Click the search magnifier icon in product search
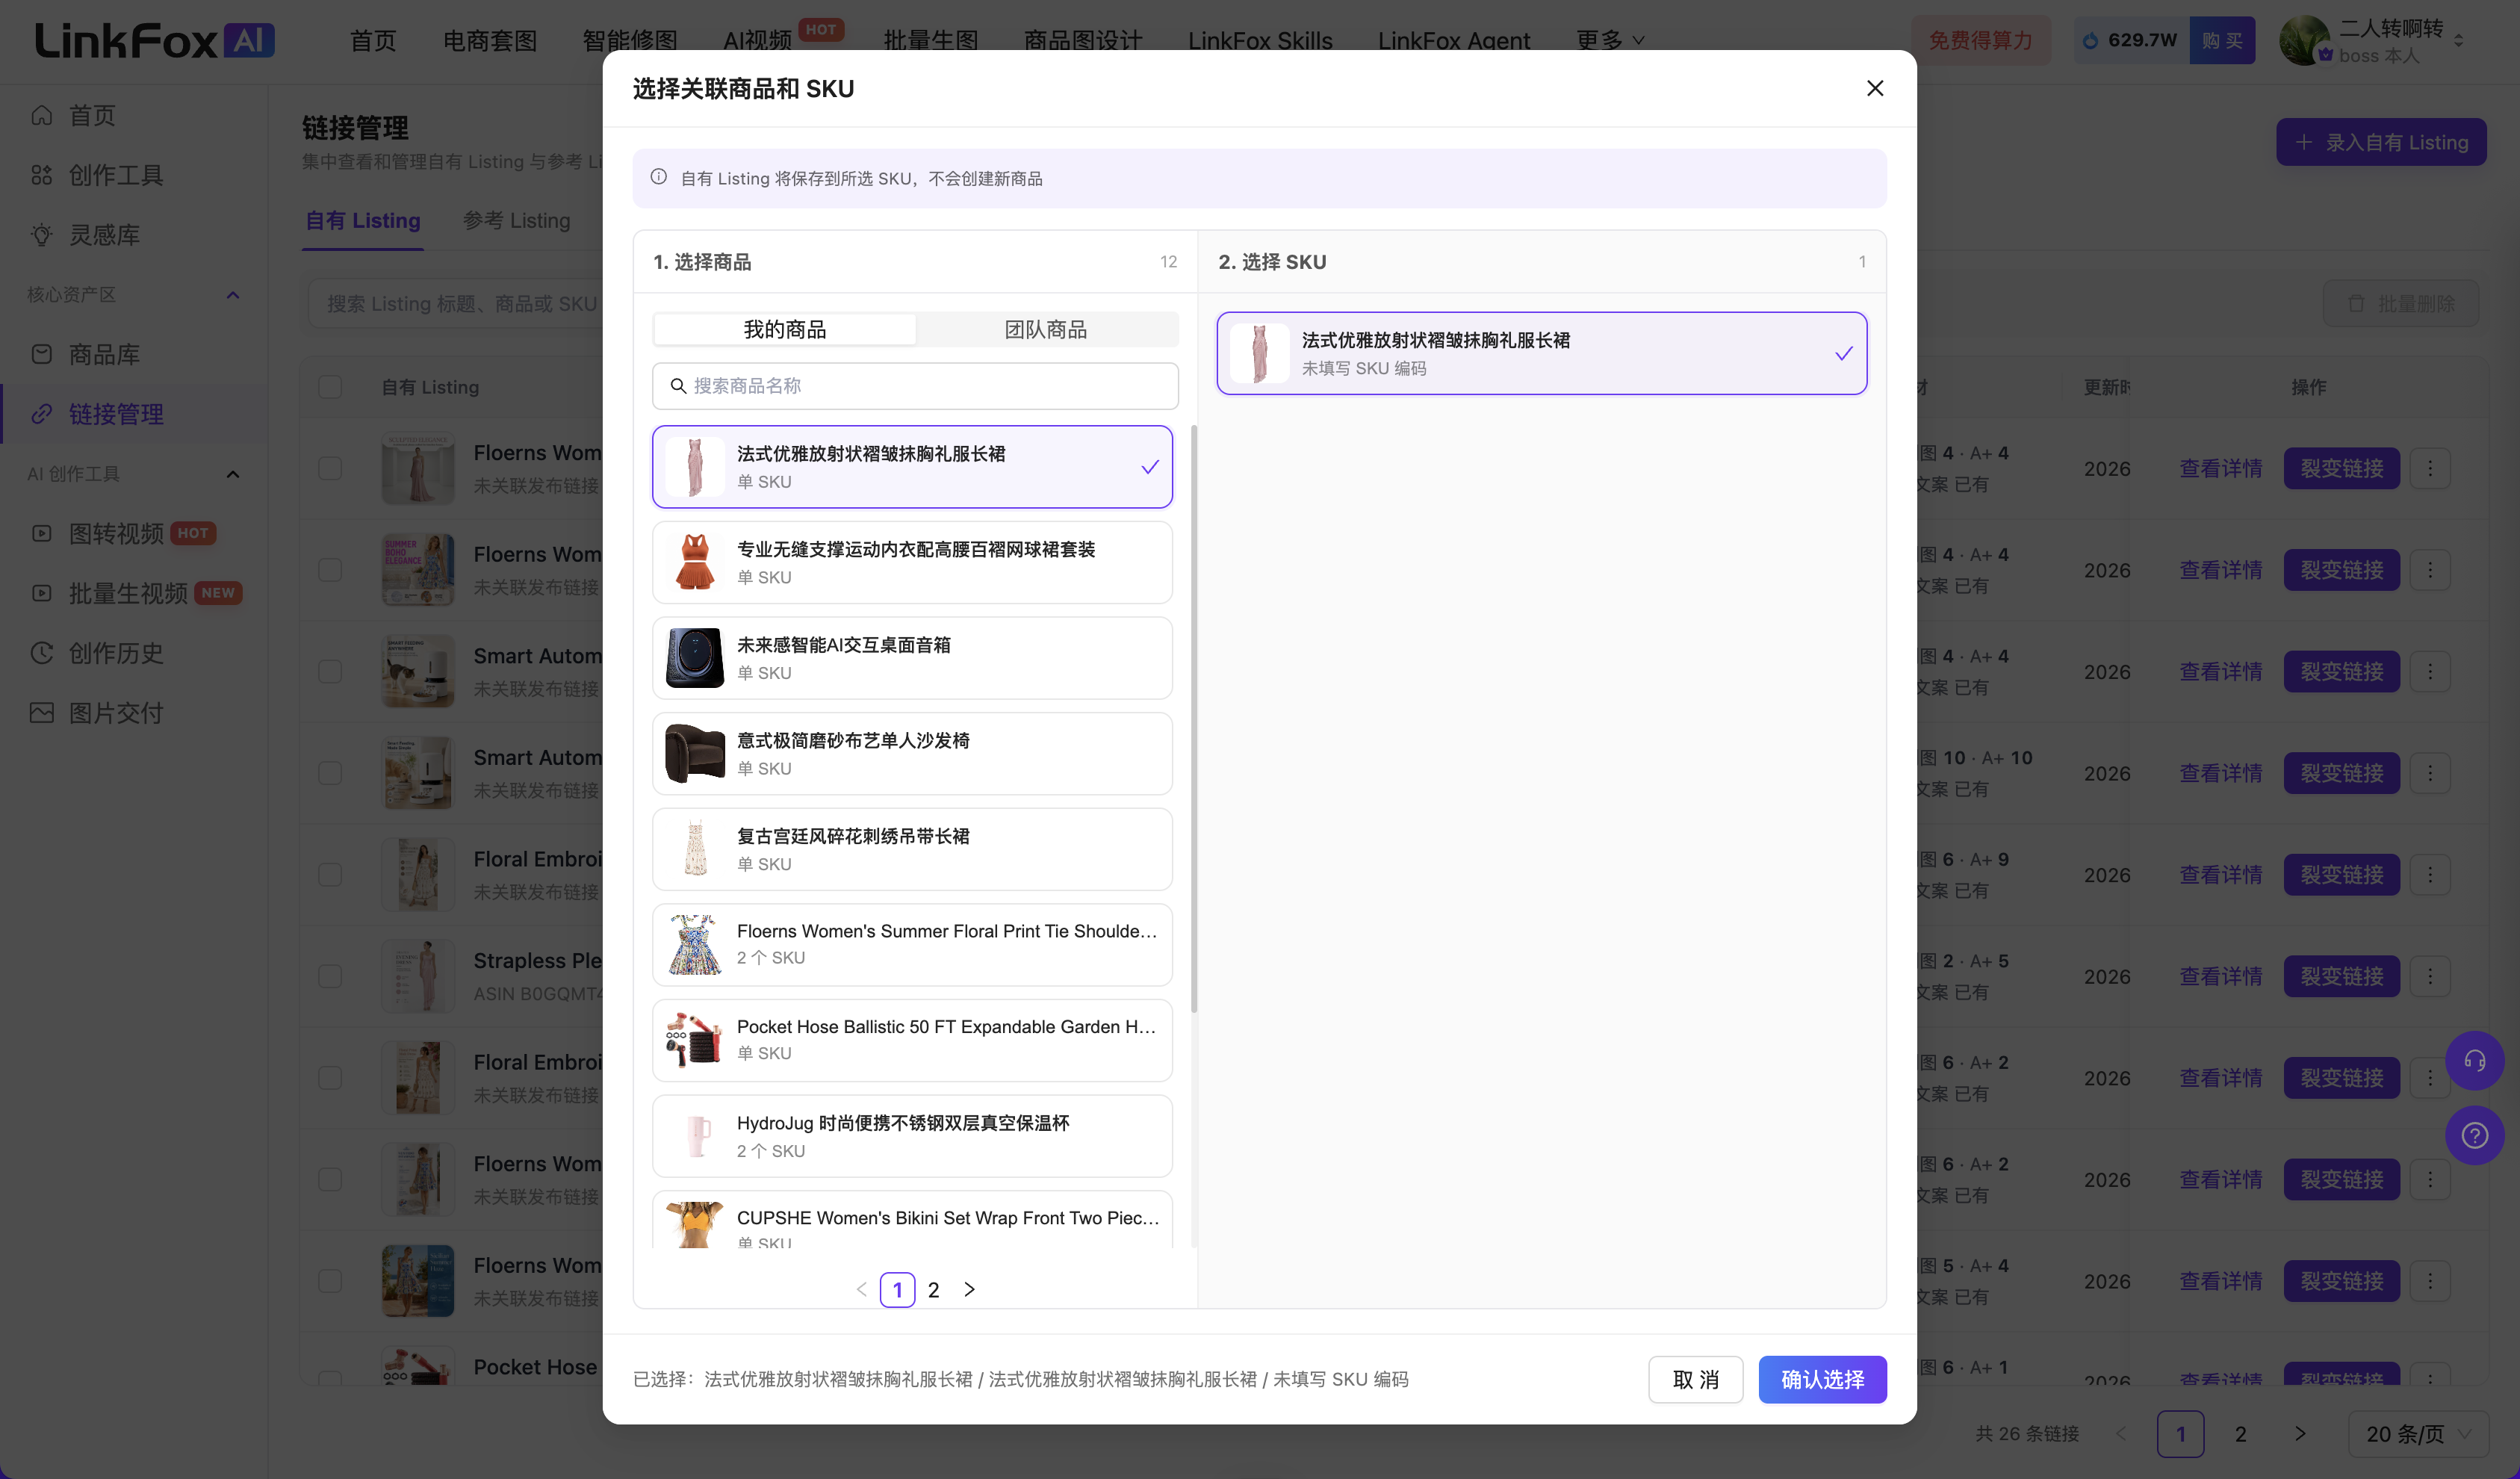This screenshot has width=2520, height=1479. (x=678, y=386)
